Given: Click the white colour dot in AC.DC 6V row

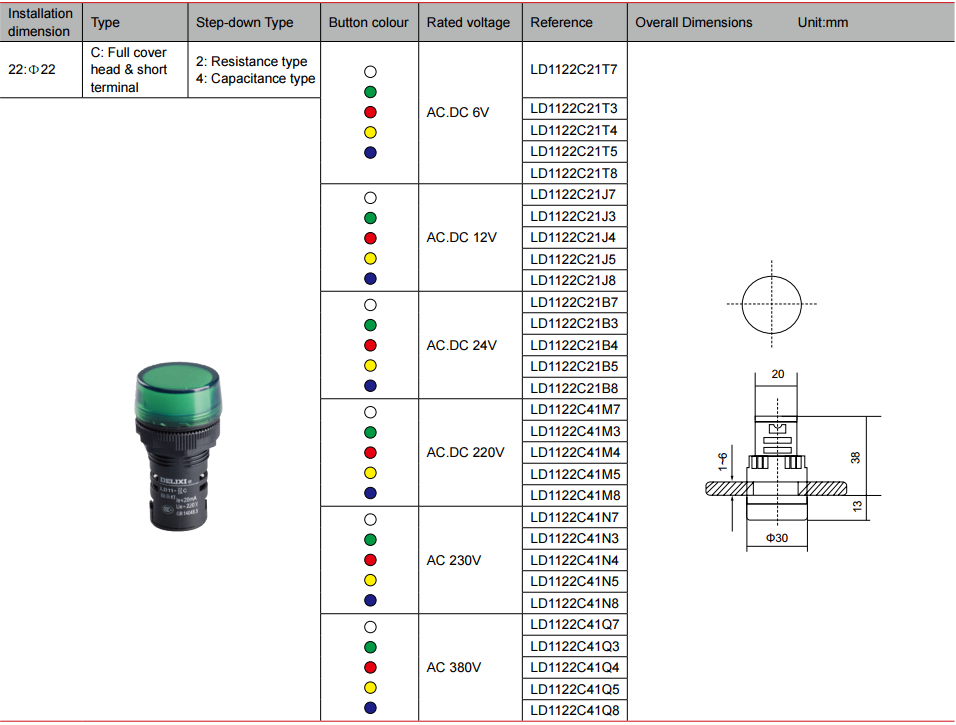Looking at the screenshot, I should pos(370,72).
